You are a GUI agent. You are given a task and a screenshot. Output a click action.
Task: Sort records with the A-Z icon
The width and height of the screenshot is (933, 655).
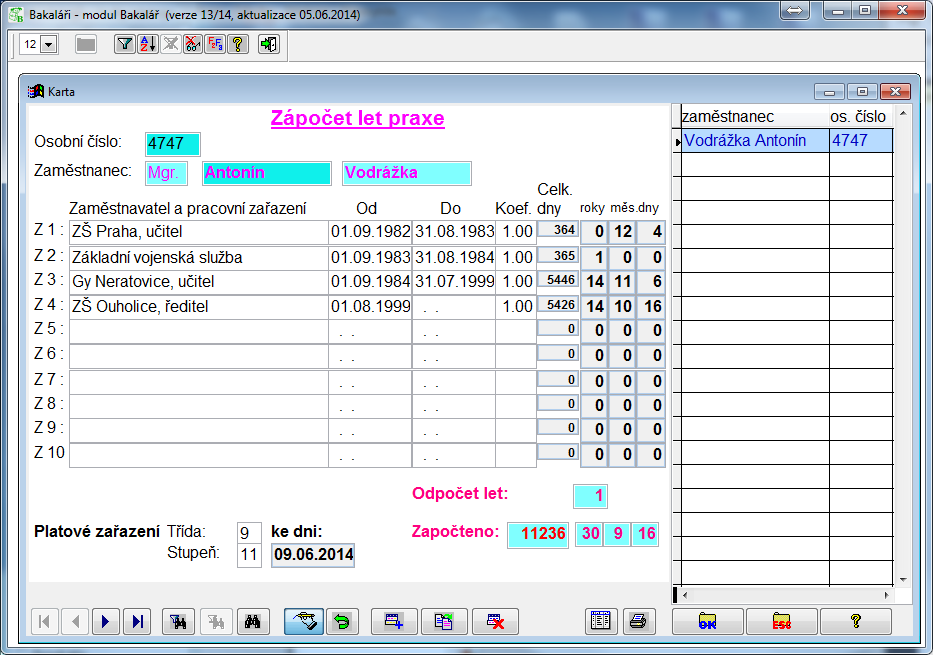click(x=147, y=44)
